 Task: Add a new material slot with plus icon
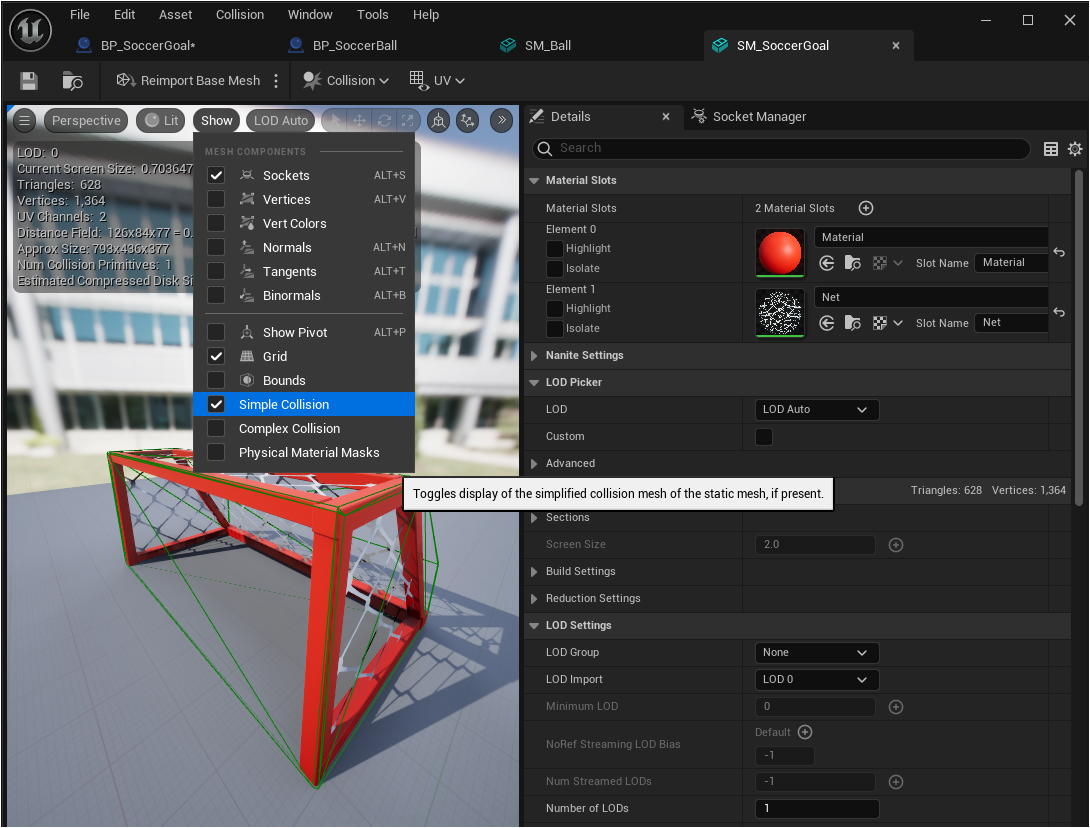(865, 208)
